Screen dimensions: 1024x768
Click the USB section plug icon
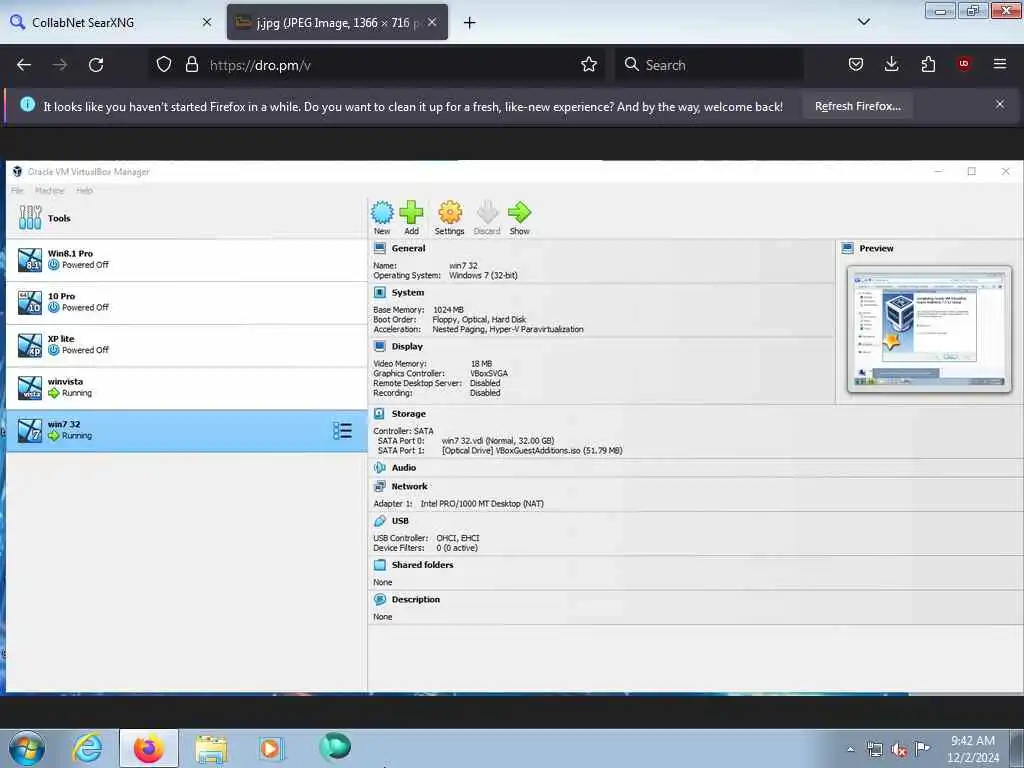point(379,521)
